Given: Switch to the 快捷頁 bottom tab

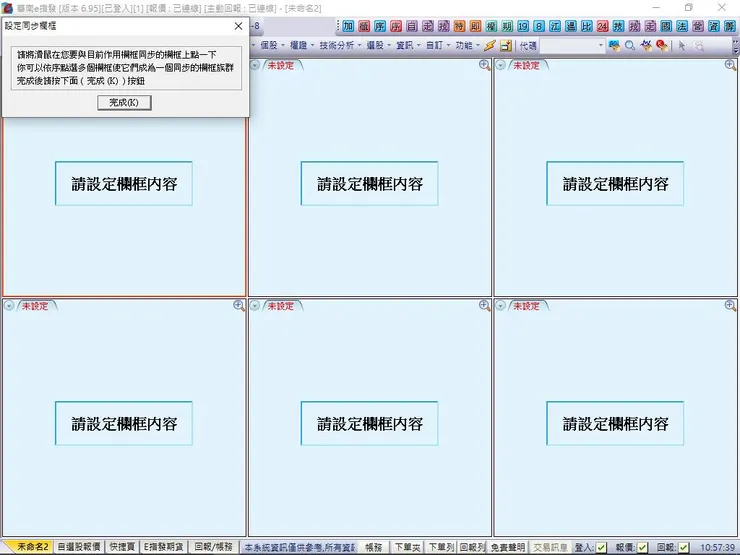Looking at the screenshot, I should pos(122,547).
